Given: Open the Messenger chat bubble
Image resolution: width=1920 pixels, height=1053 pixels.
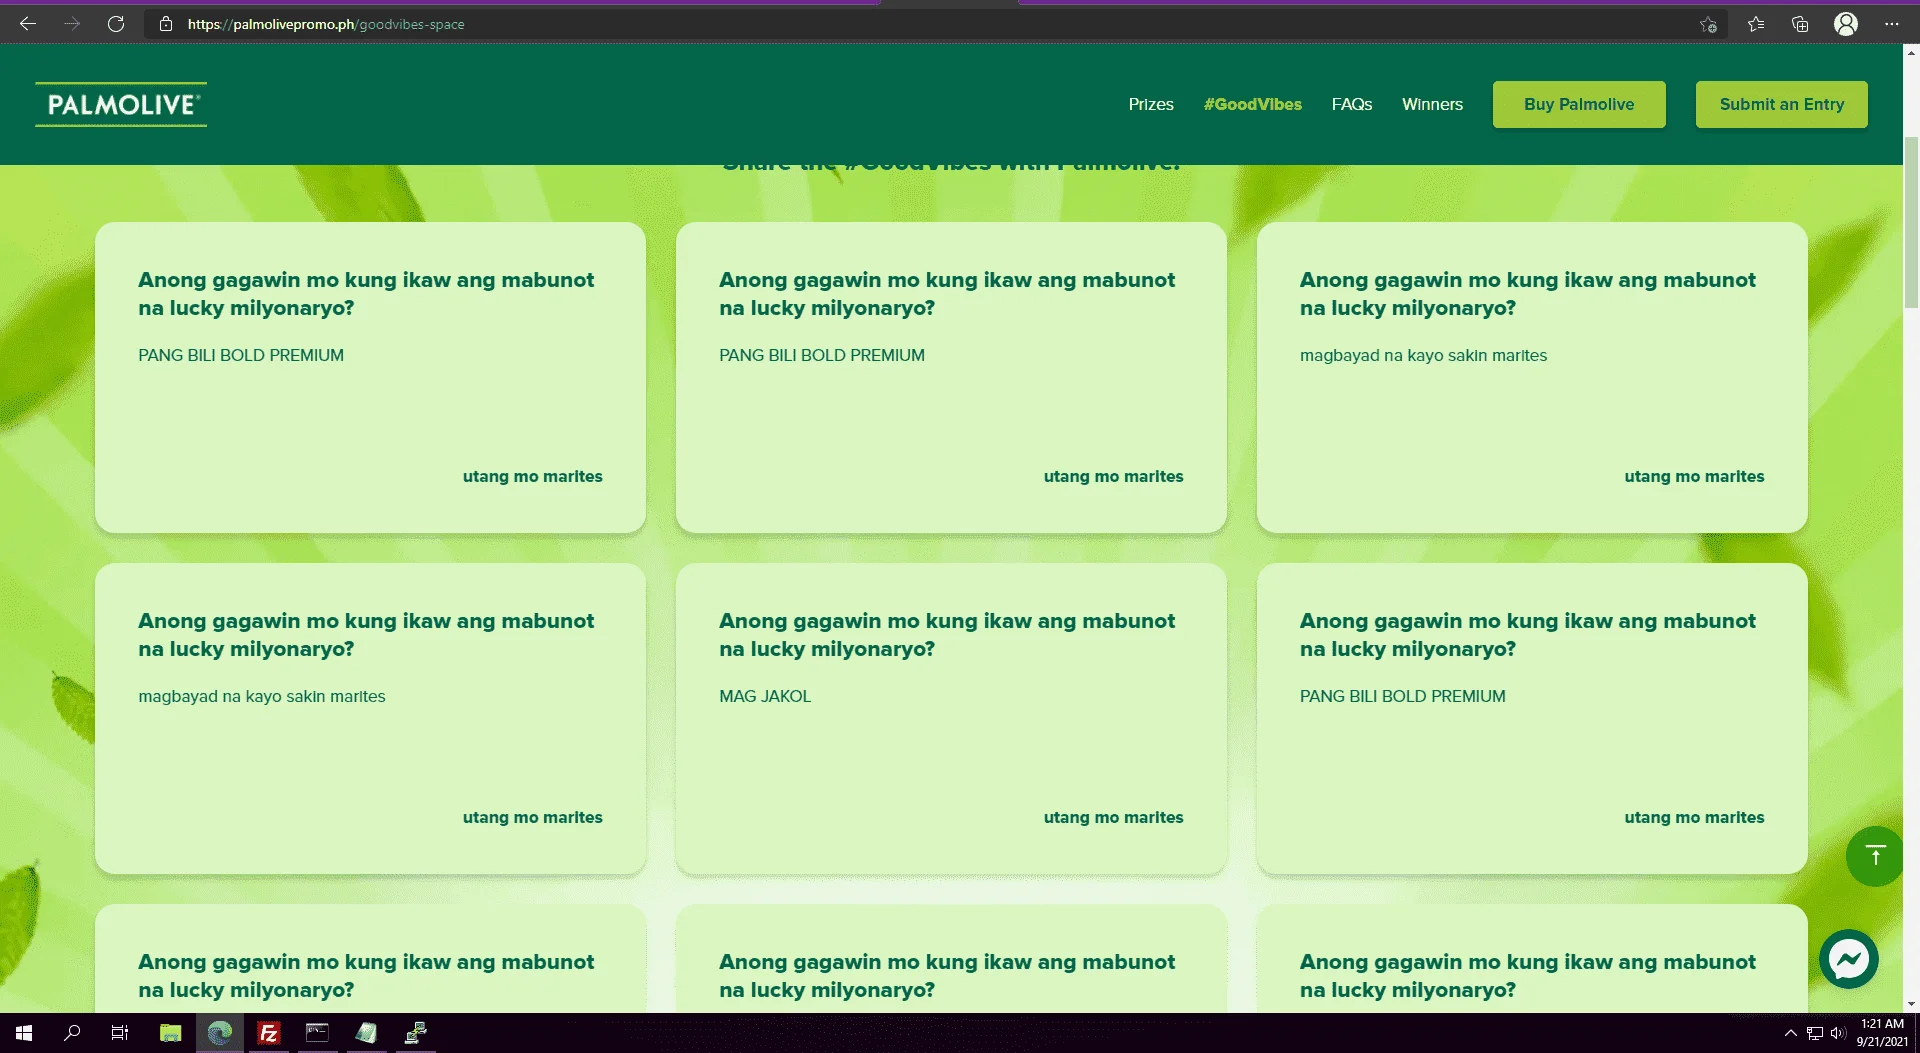Looking at the screenshot, I should [x=1849, y=959].
